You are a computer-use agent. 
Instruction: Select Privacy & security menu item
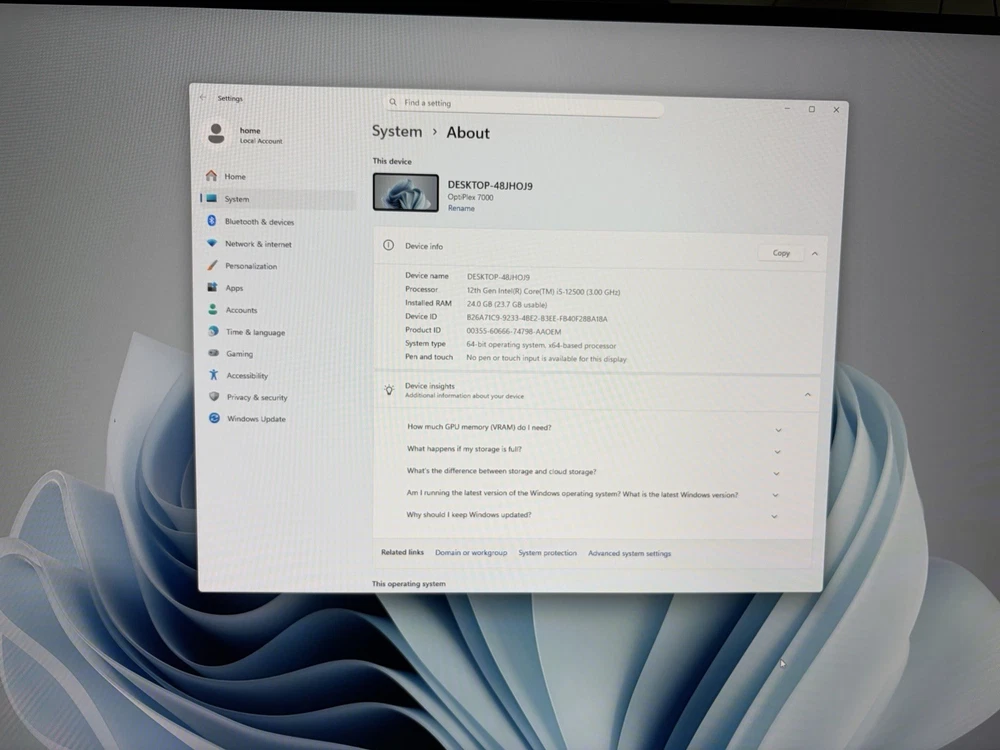[256, 397]
